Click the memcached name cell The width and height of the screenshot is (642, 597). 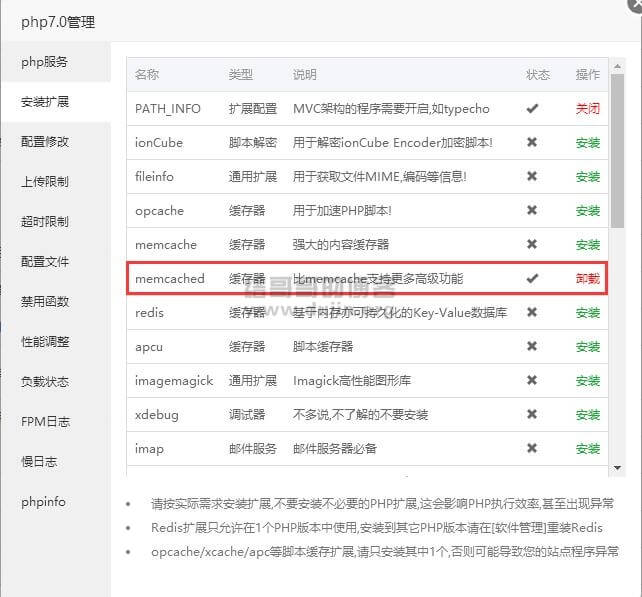click(170, 278)
